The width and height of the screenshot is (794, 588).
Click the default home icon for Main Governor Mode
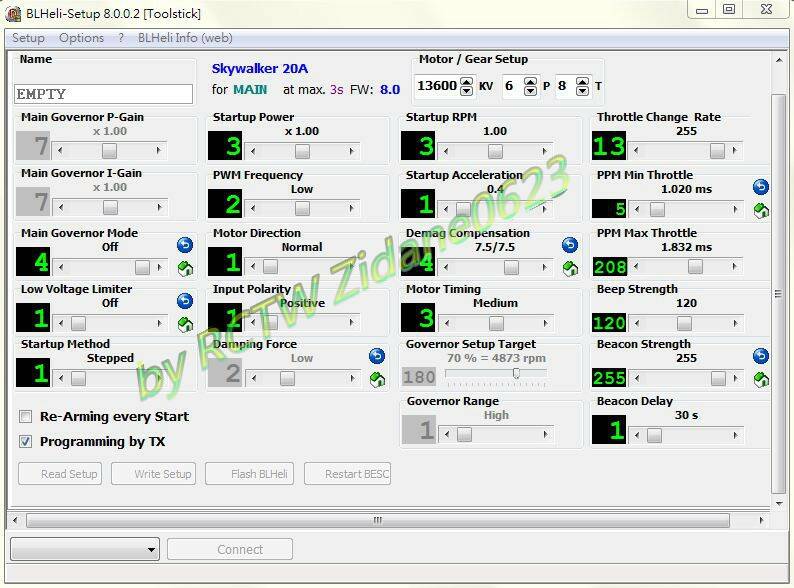coord(185,268)
